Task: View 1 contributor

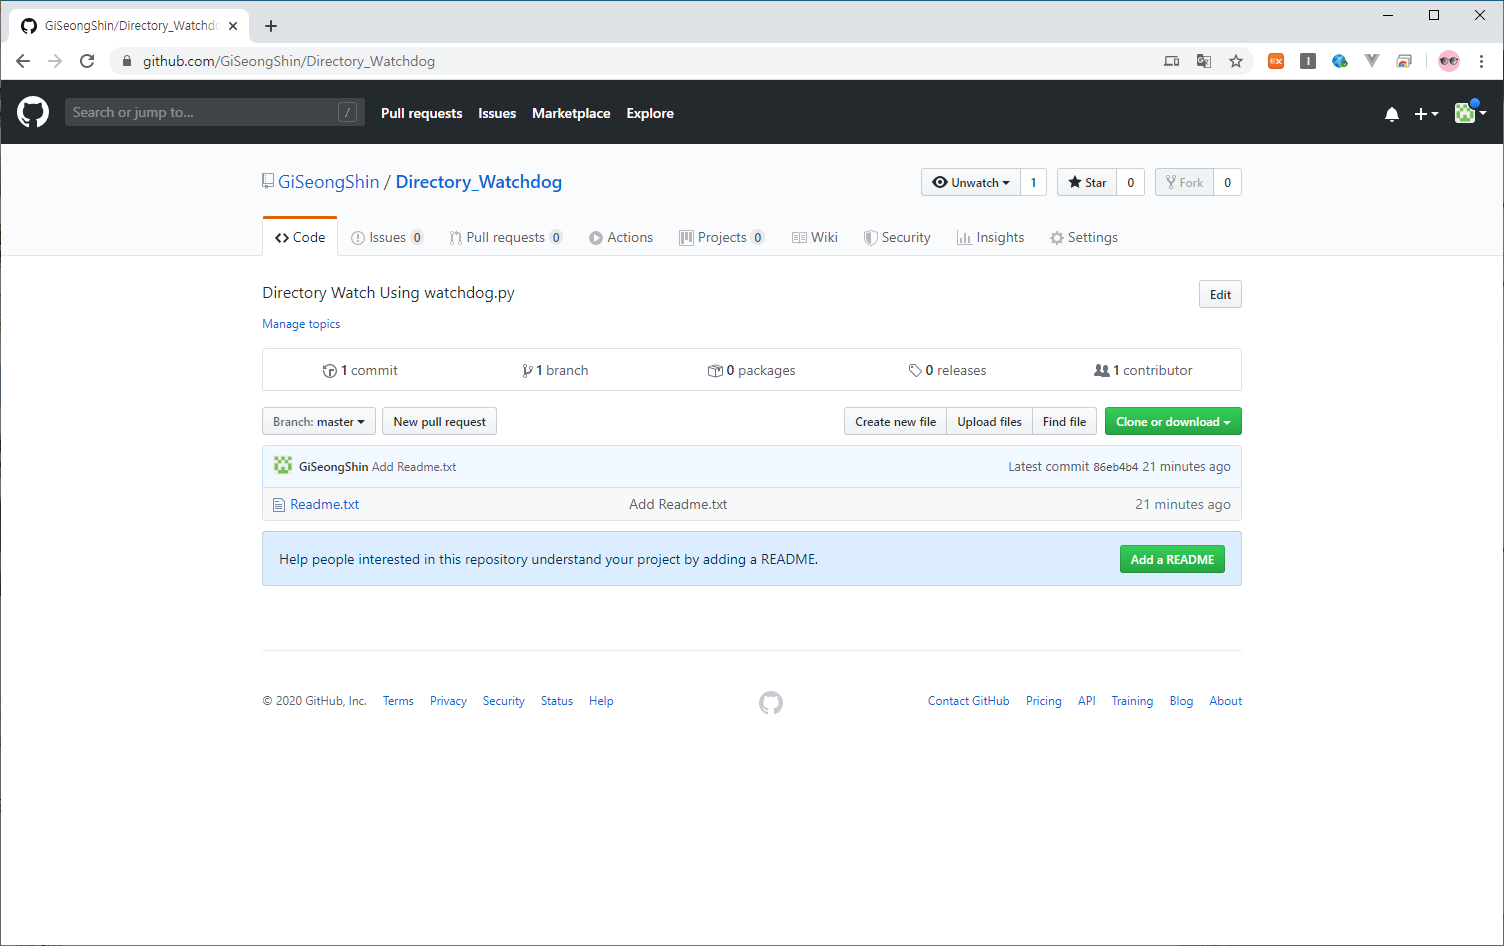Action: pos(1143,370)
